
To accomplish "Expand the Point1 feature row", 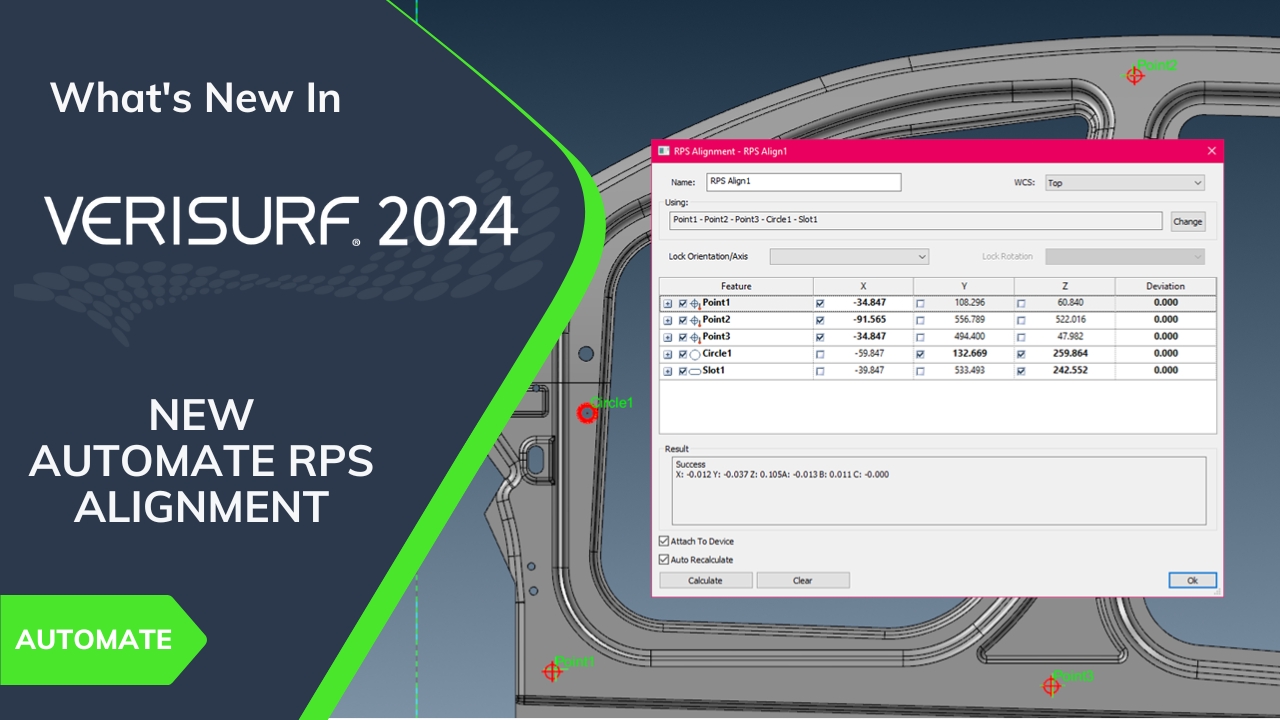I will [x=667, y=303].
